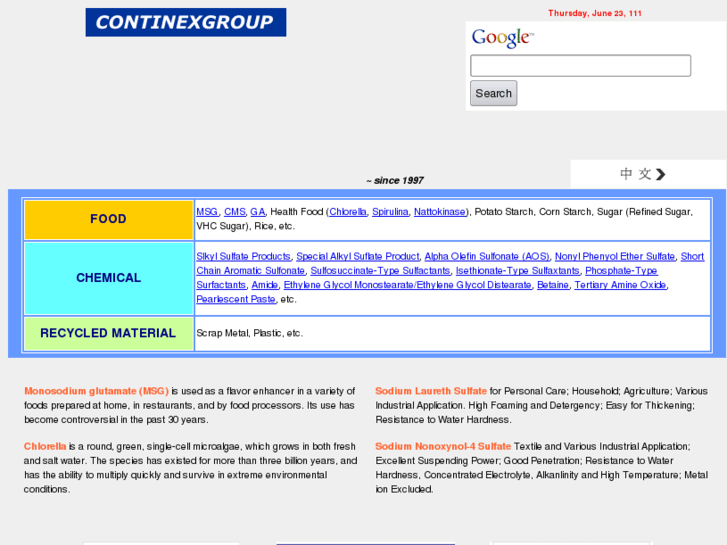Viewport: 727px width, 545px height.
Task: Click the Thursday, June 23 date text
Action: tap(595, 13)
